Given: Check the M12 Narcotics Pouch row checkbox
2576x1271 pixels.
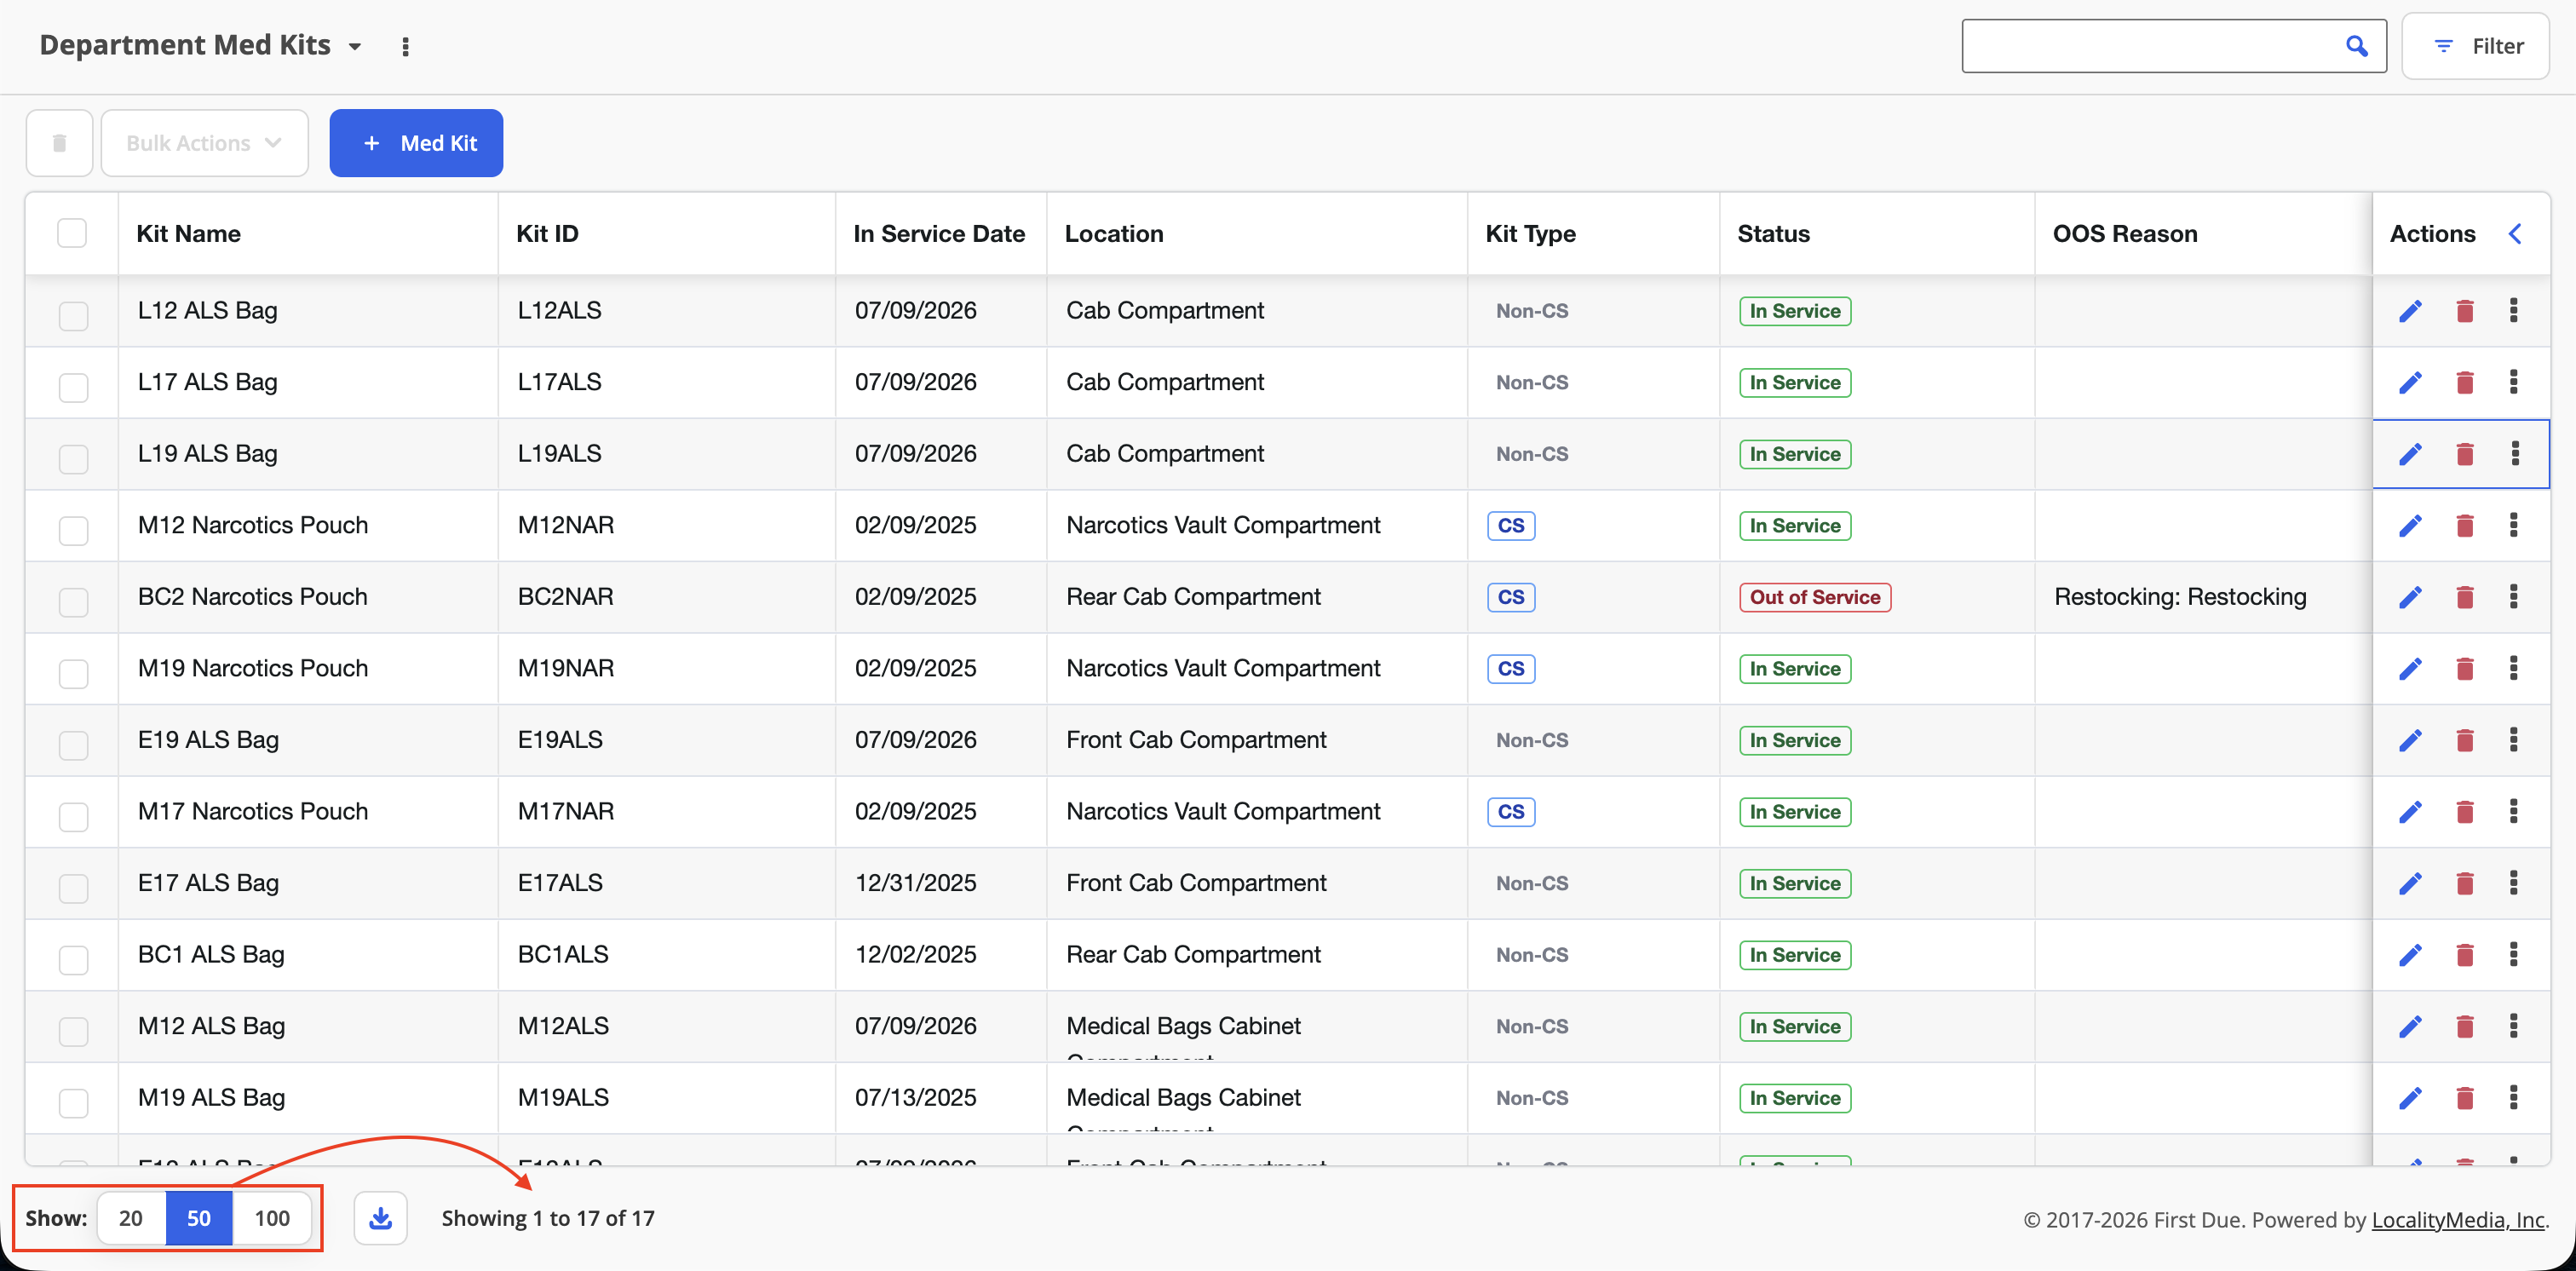Looking at the screenshot, I should [73, 530].
